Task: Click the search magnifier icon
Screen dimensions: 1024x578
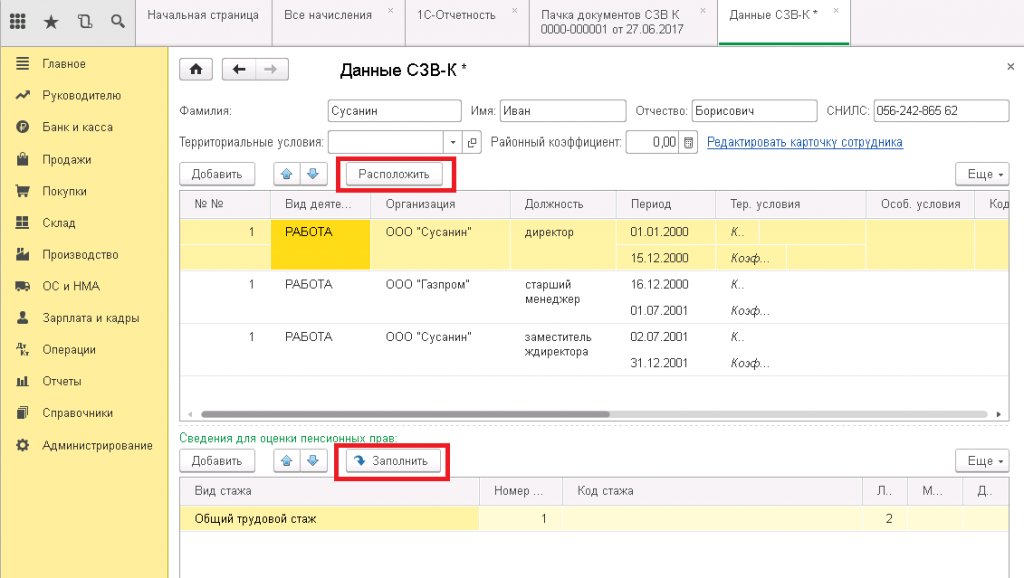Action: point(118,21)
